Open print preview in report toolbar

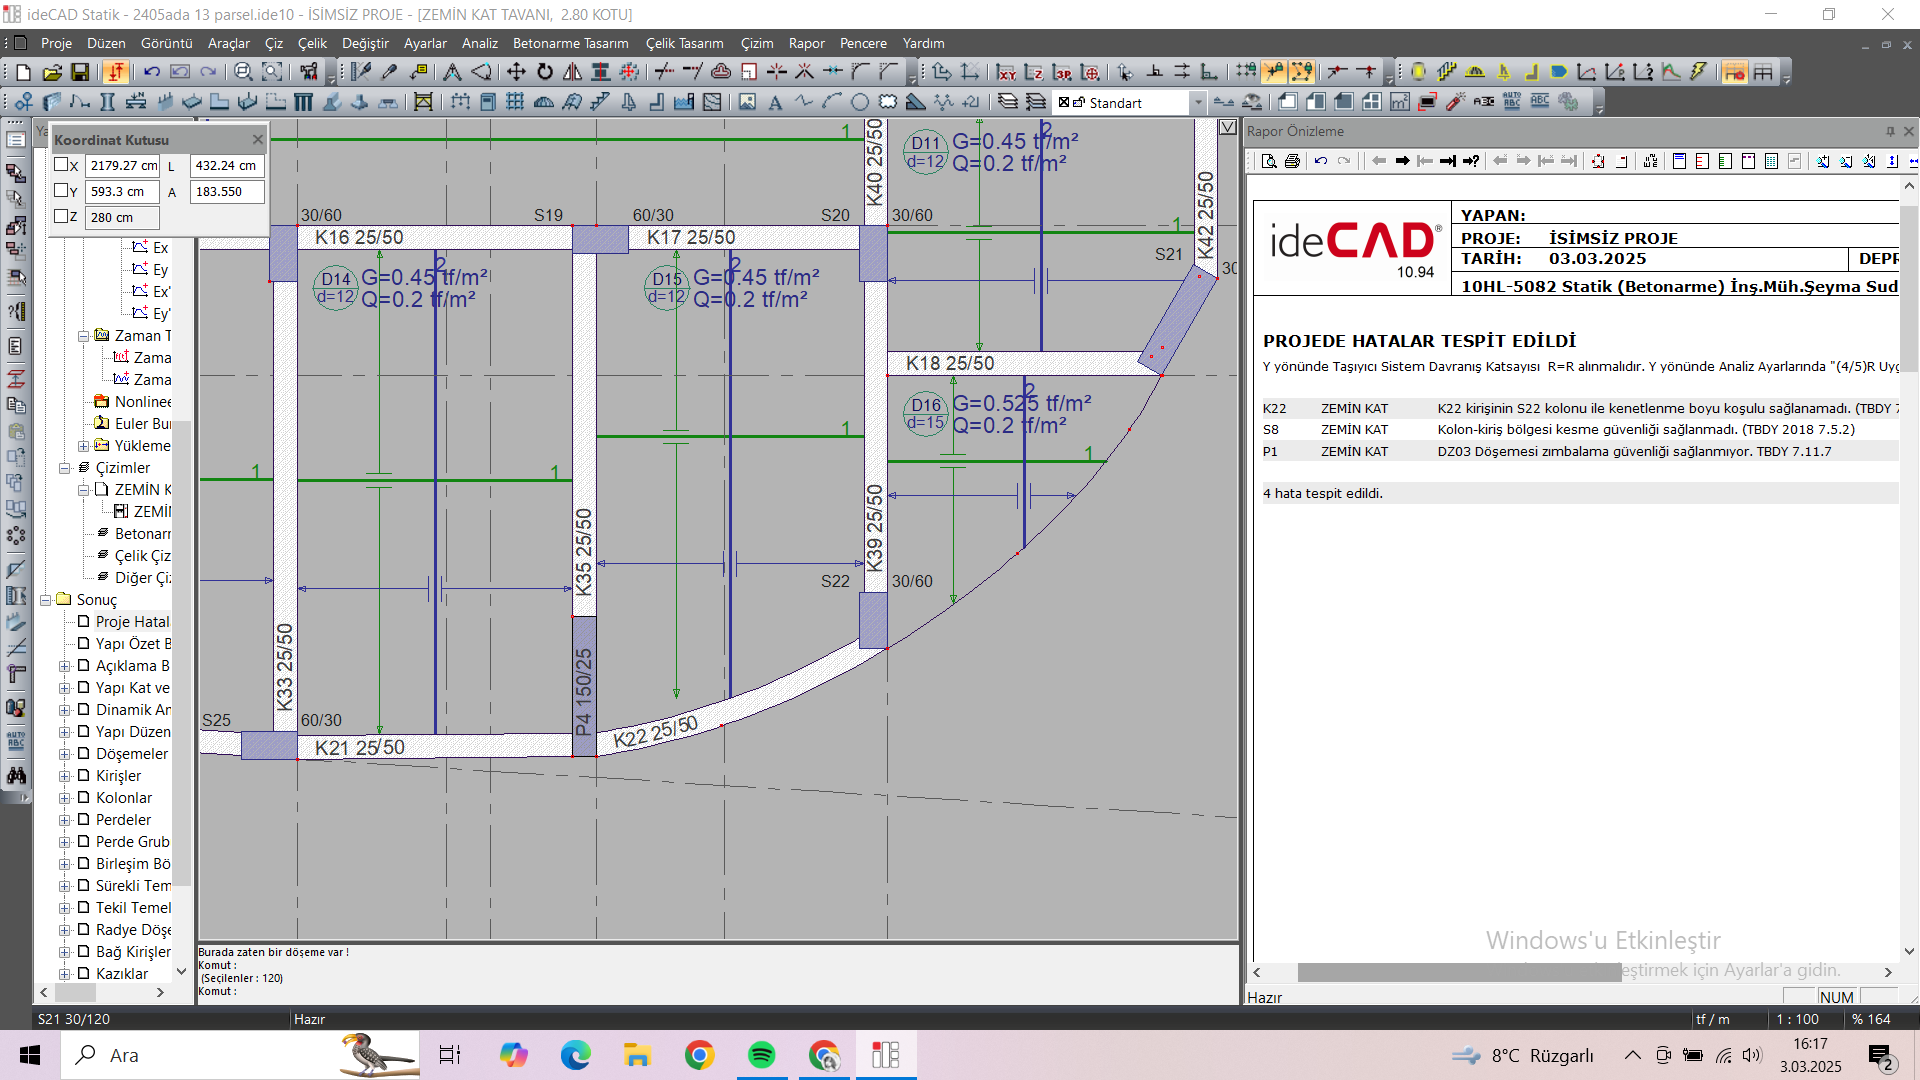(x=1269, y=161)
